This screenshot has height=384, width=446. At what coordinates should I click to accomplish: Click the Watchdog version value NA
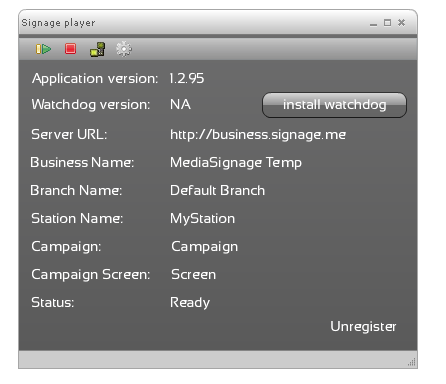pos(180,105)
